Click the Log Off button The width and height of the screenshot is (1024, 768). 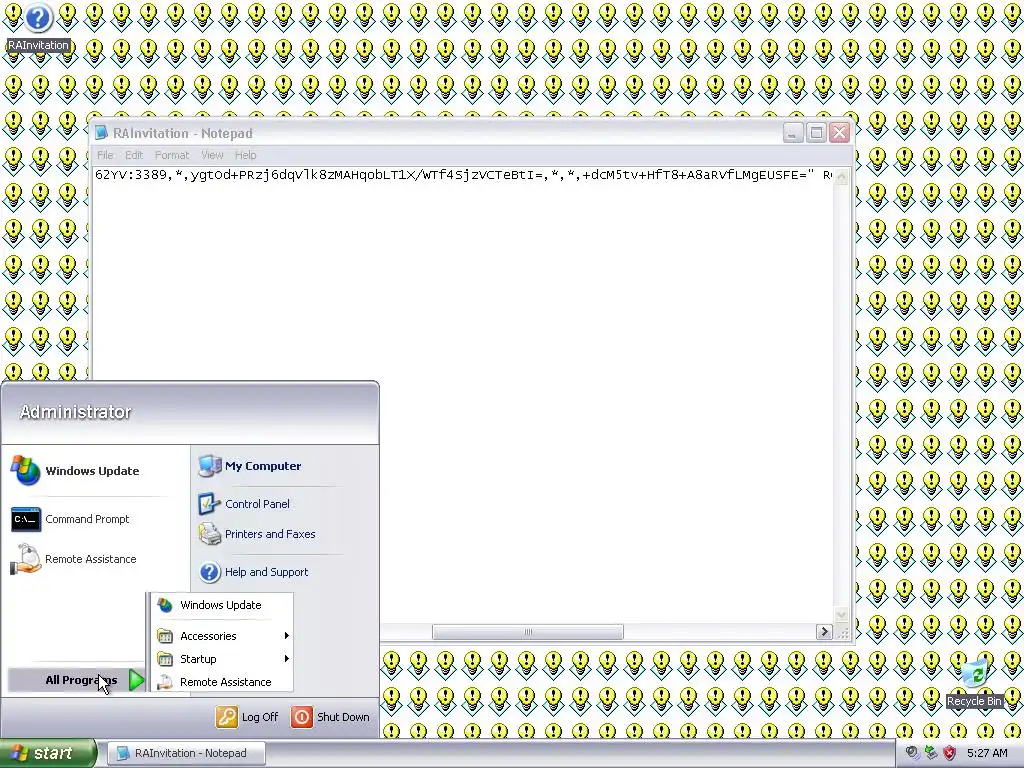point(248,716)
